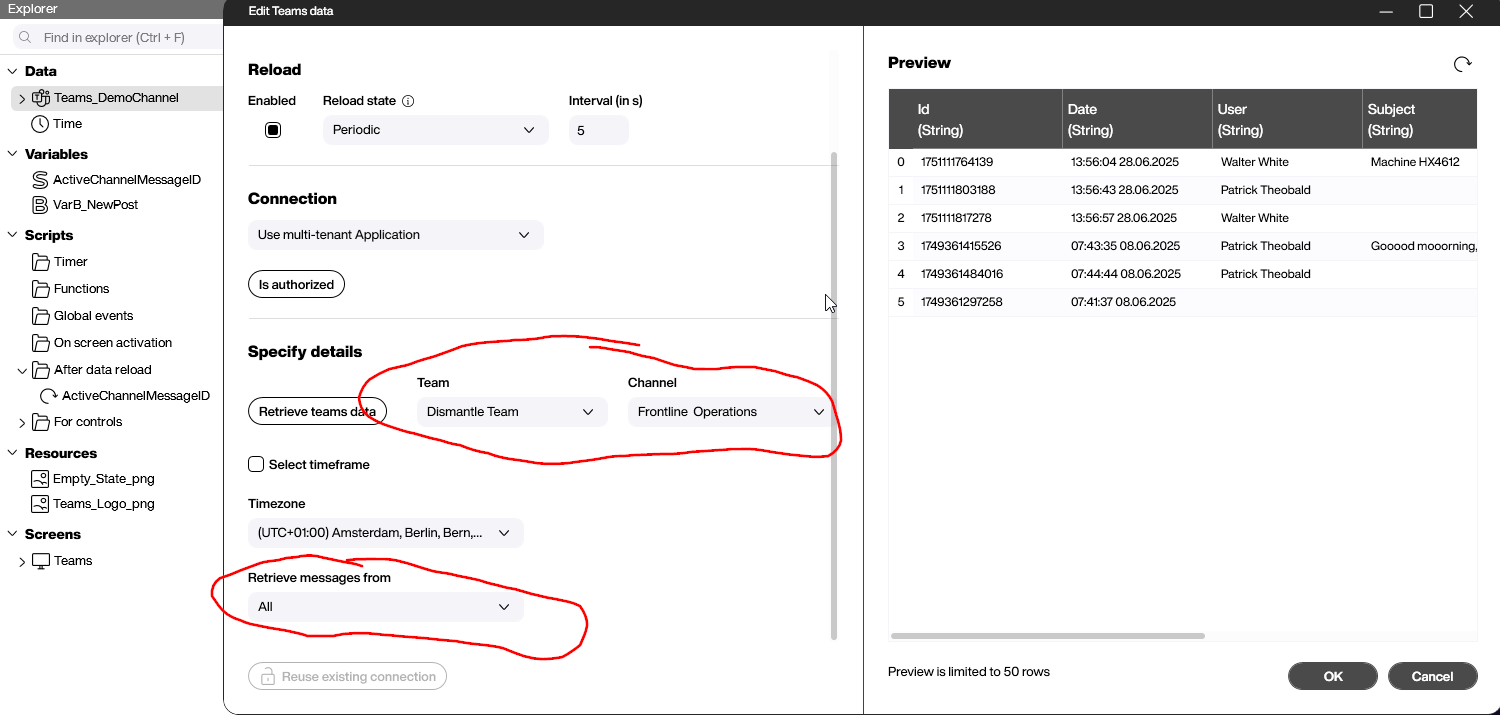Click the info icon next to Reload state
Image resolution: width=1500 pixels, height=715 pixels.
(408, 101)
